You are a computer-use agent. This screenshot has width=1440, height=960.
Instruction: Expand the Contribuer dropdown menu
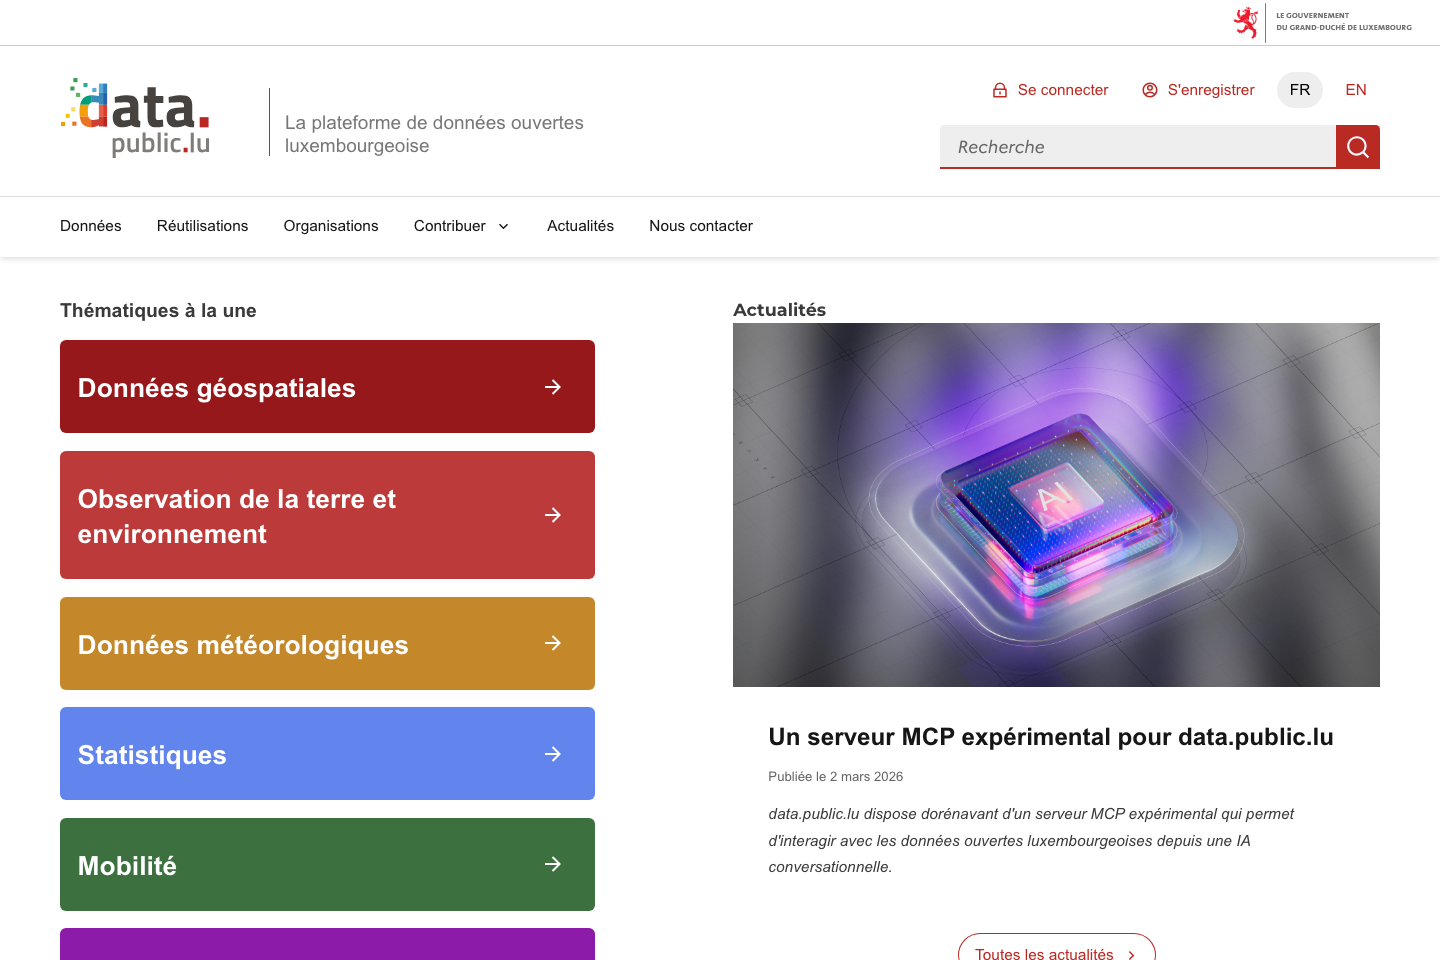[x=461, y=226]
